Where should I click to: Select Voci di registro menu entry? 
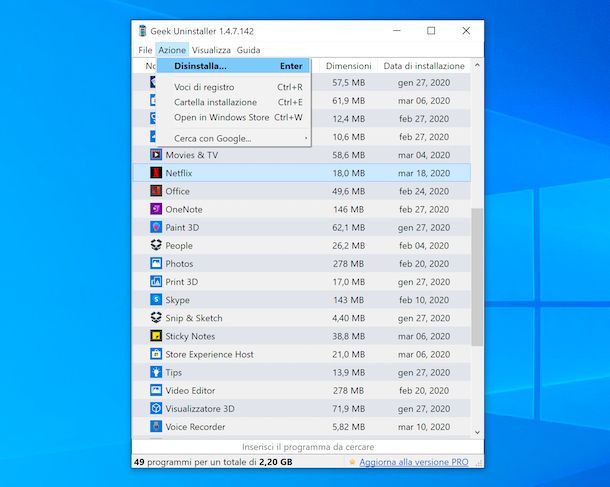tap(233, 87)
